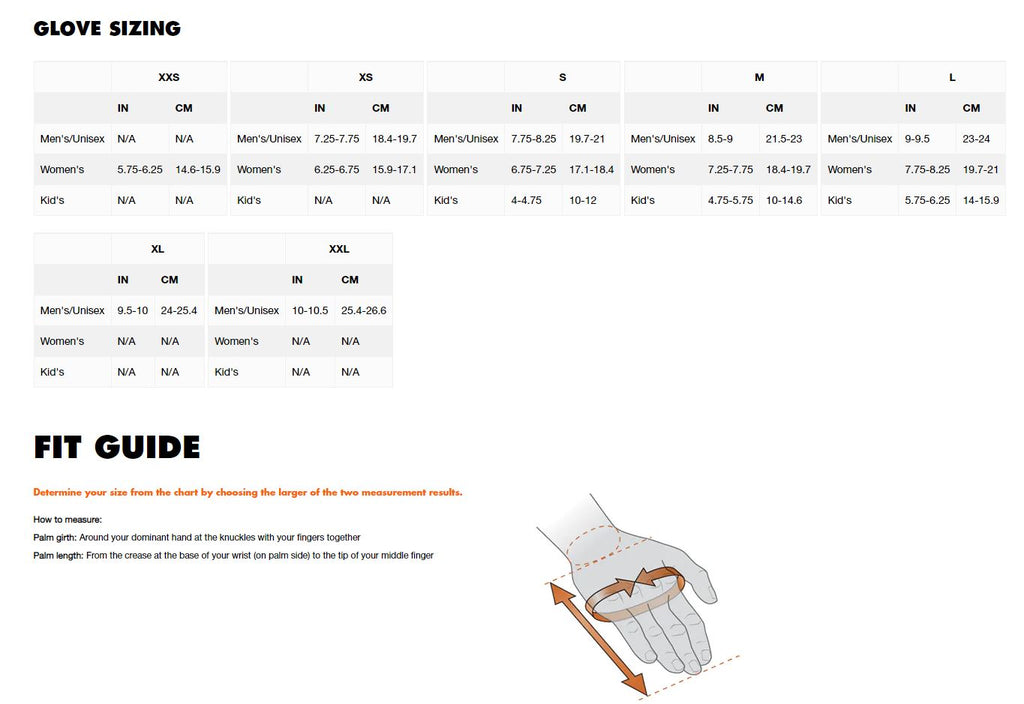Click Kid's XS cm "N/A" cell
Viewport: 1024px width, 704px height.
click(x=381, y=200)
